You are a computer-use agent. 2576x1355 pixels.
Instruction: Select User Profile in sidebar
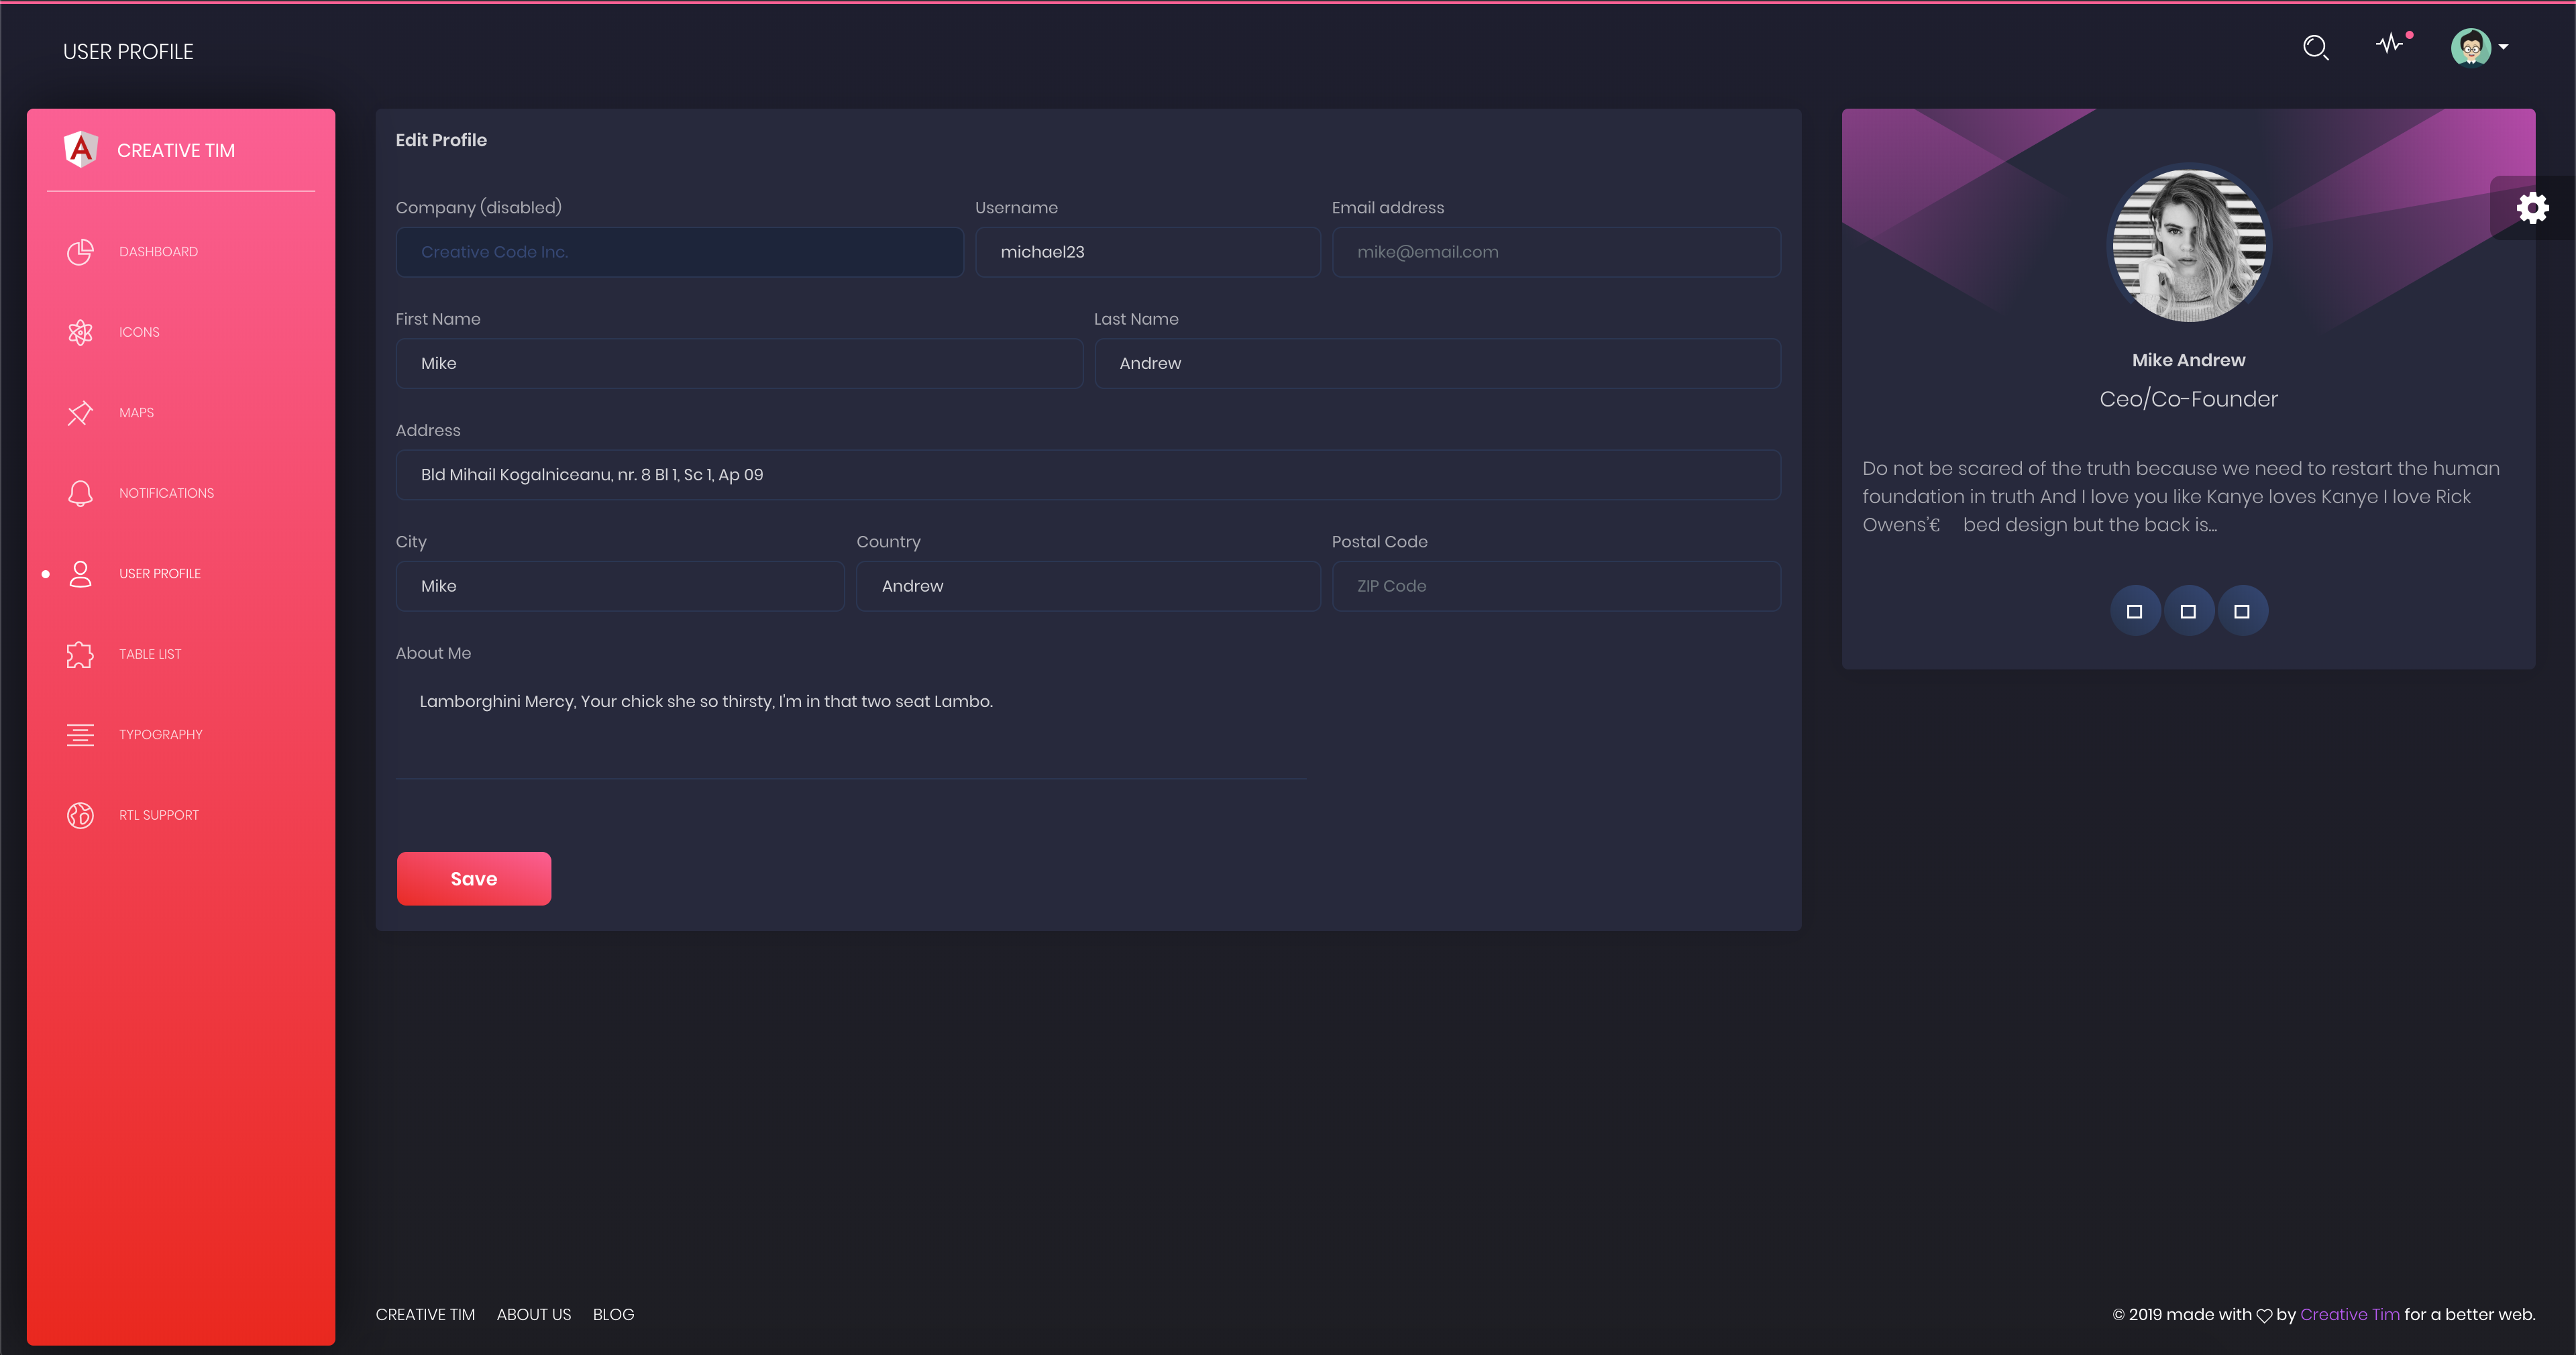pyautogui.click(x=159, y=574)
